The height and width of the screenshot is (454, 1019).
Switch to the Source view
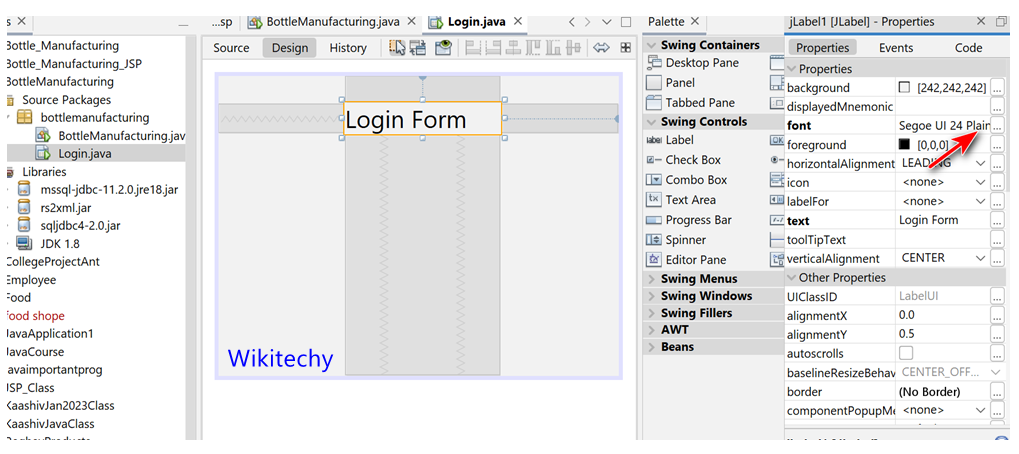point(231,47)
